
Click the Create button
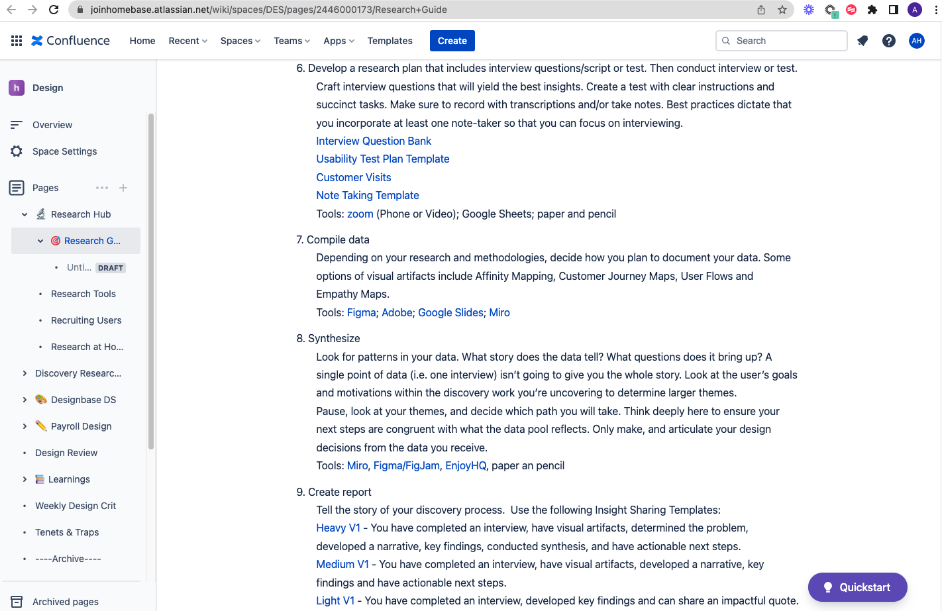click(452, 41)
